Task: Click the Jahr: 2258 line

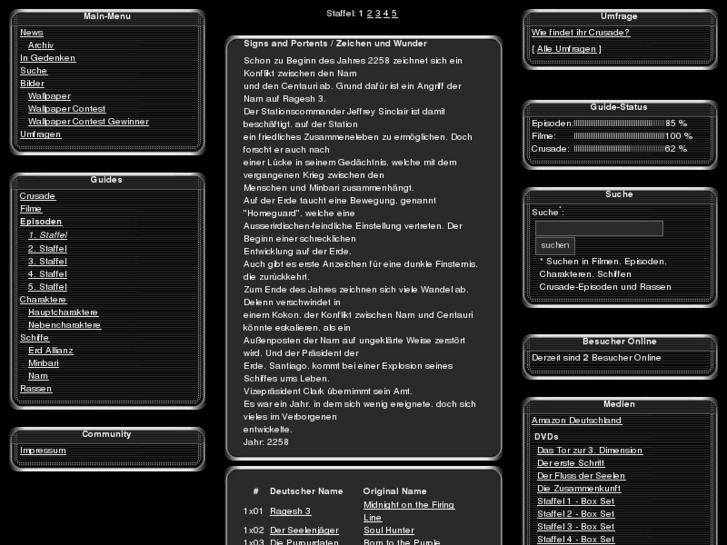Action: pos(266,442)
